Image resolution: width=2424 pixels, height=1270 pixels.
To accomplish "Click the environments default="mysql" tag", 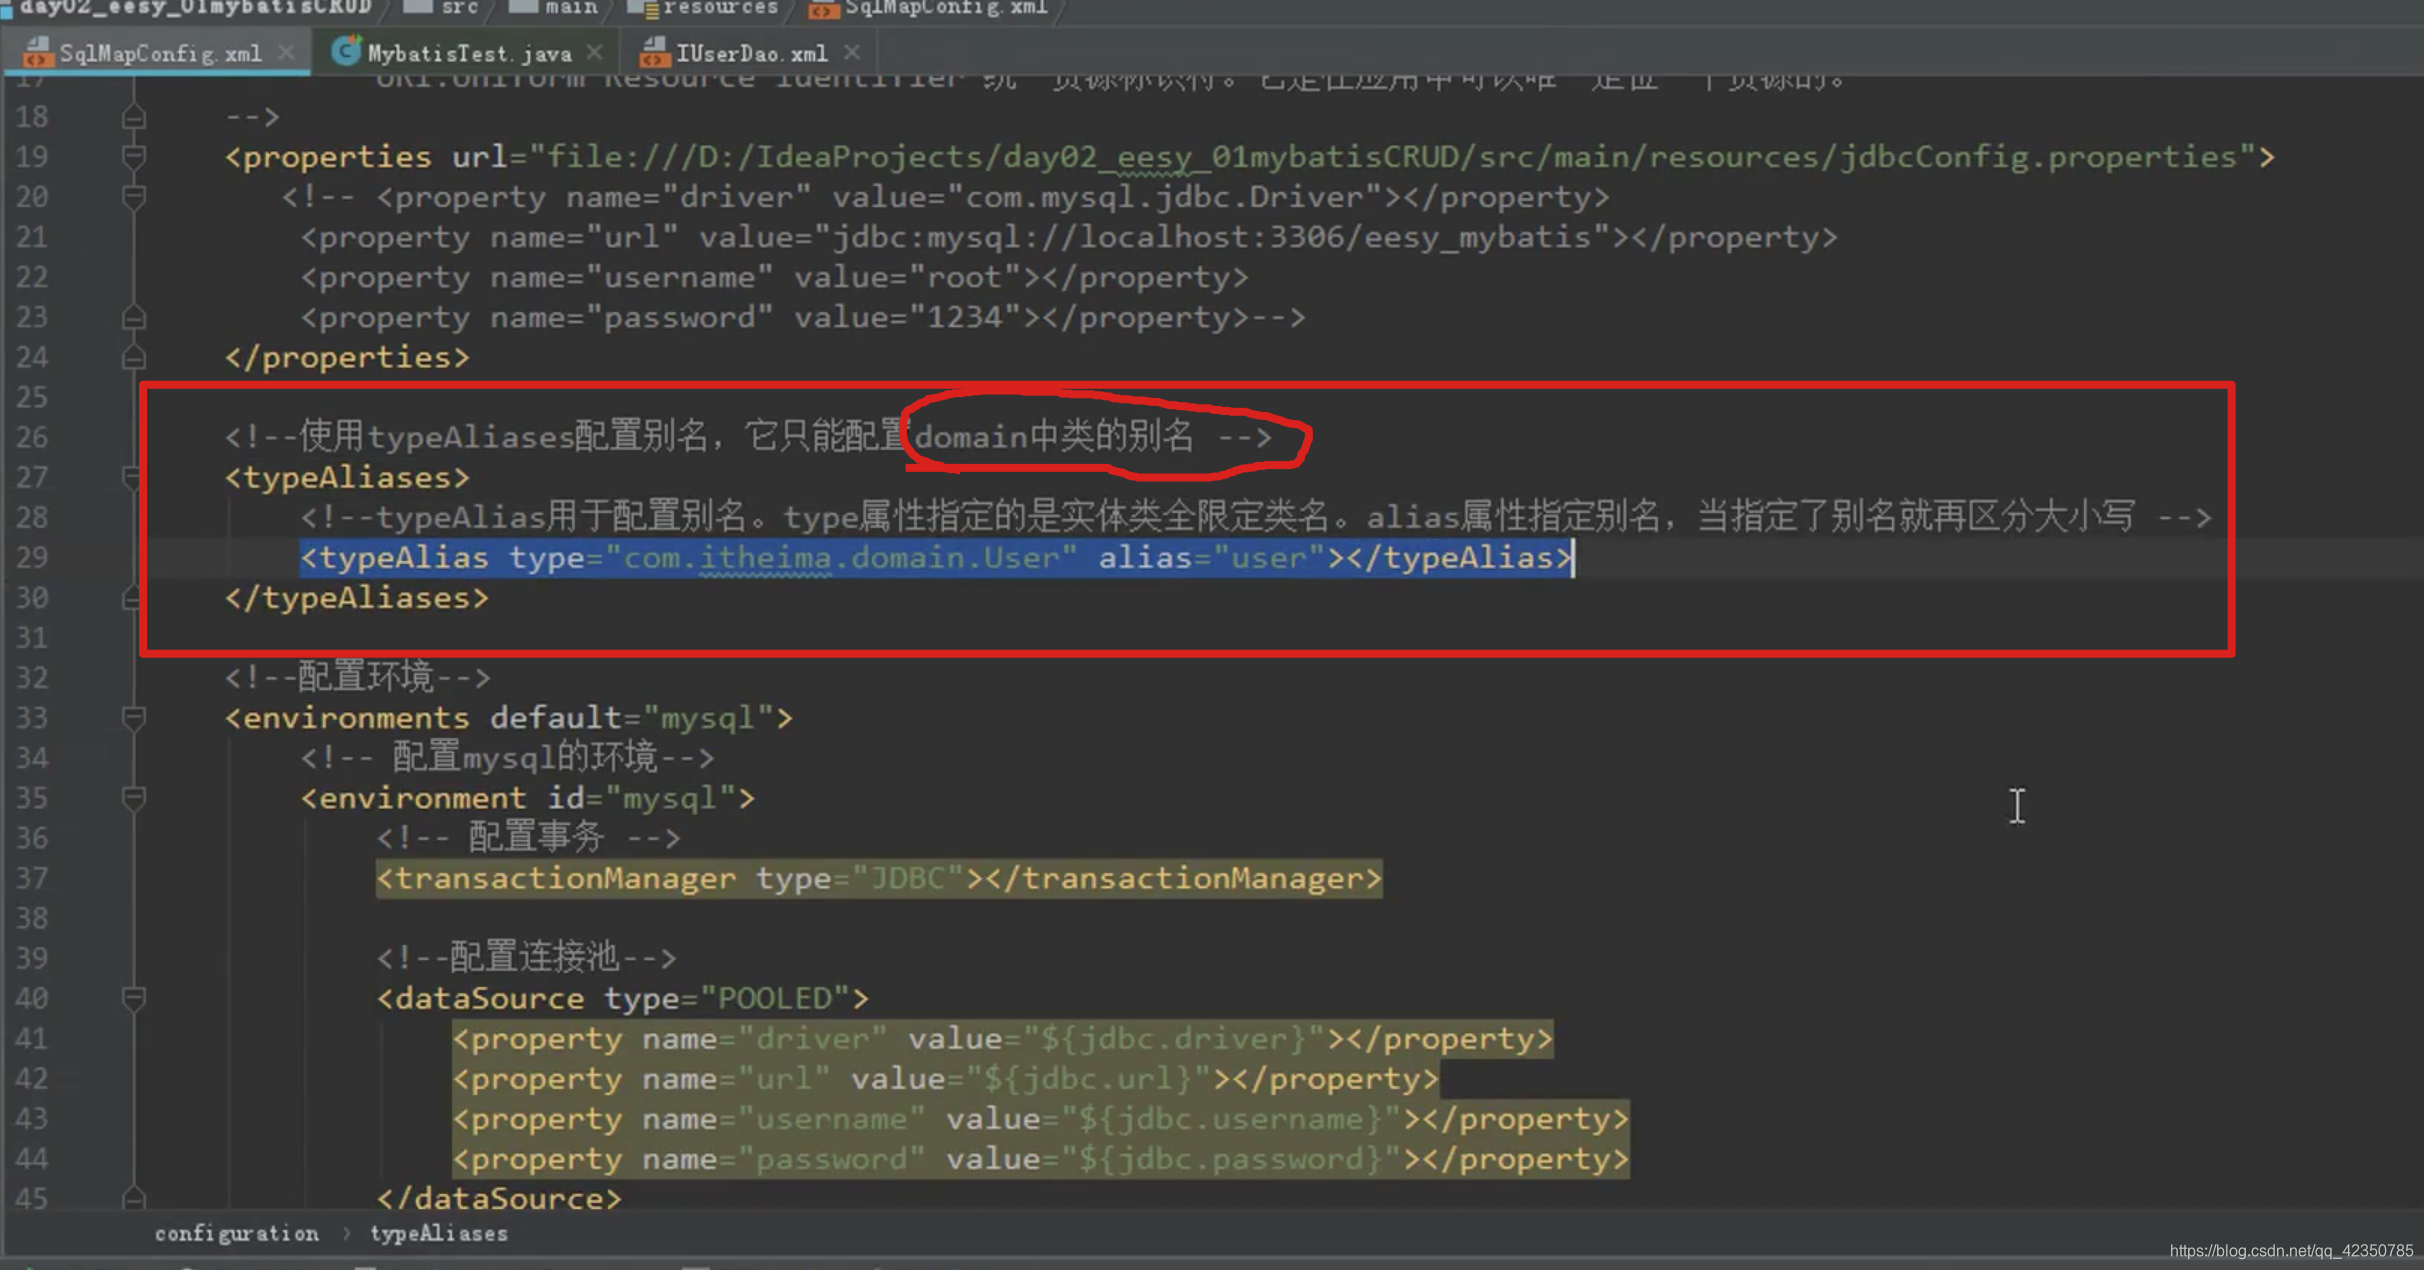I will point(509,718).
